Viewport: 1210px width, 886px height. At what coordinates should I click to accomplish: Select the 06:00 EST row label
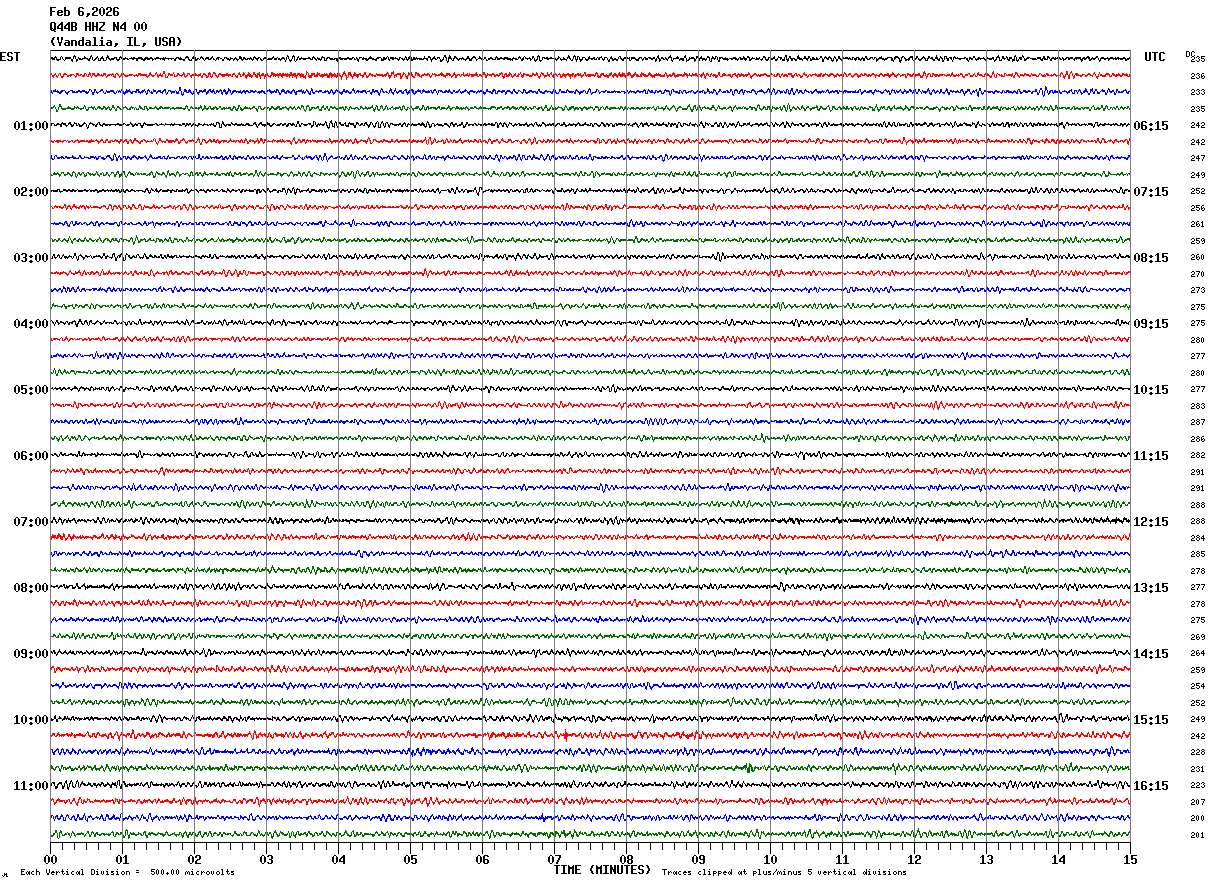pos(31,456)
